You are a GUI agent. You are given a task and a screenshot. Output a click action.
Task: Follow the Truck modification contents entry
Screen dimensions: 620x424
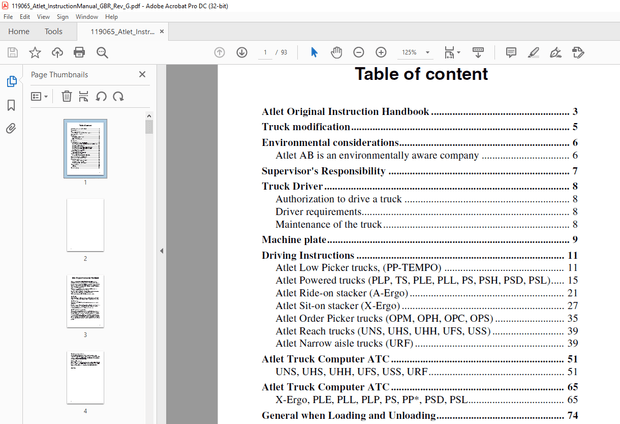(420, 127)
